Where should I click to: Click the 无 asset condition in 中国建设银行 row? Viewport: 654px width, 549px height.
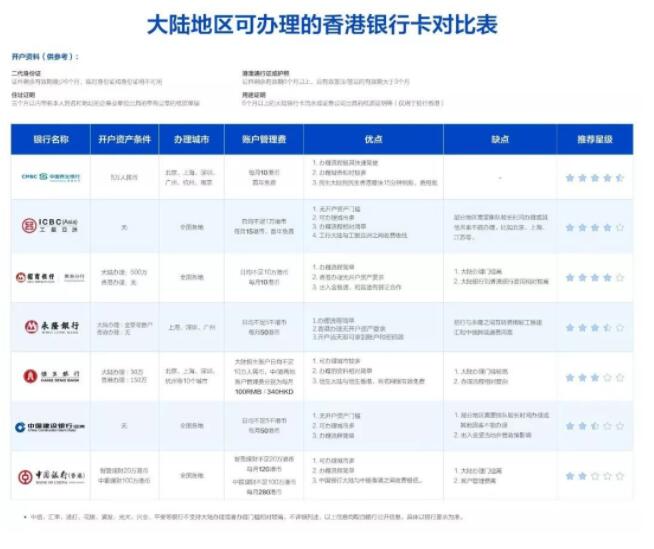pos(124,426)
